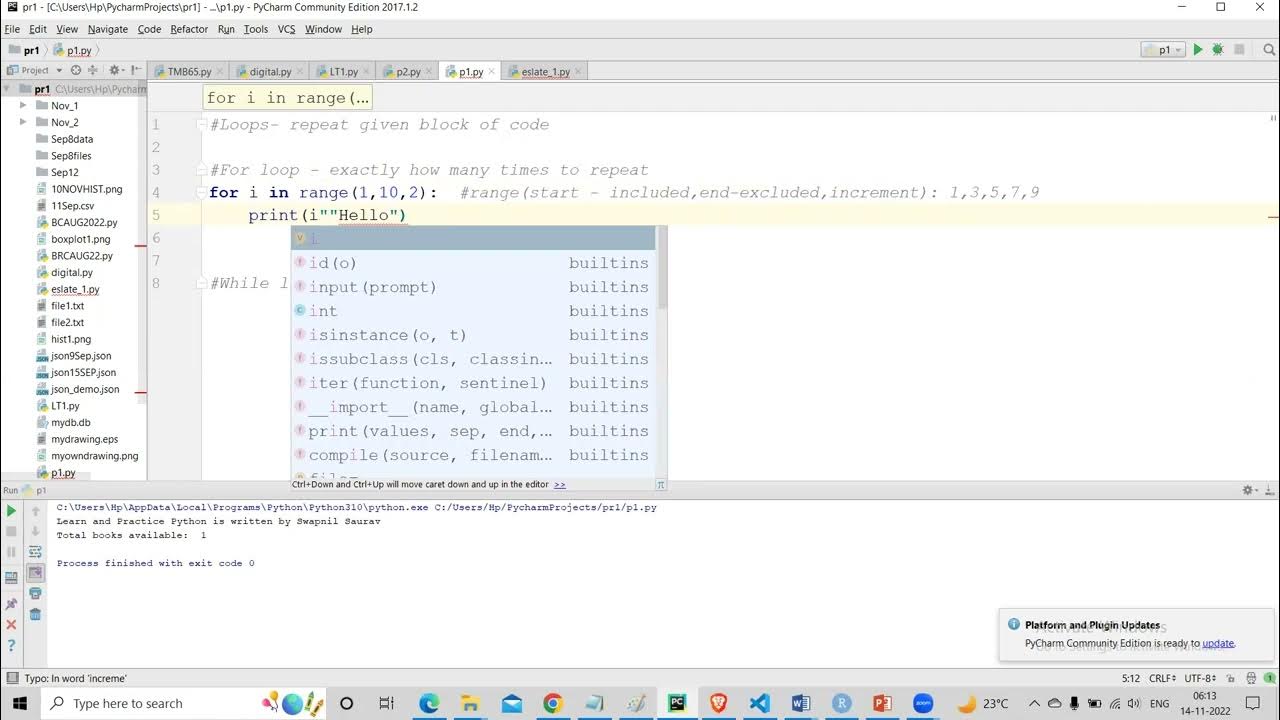Select pr1 breadcrumb in navigation bar
This screenshot has width=1280, height=720.
tap(23, 49)
